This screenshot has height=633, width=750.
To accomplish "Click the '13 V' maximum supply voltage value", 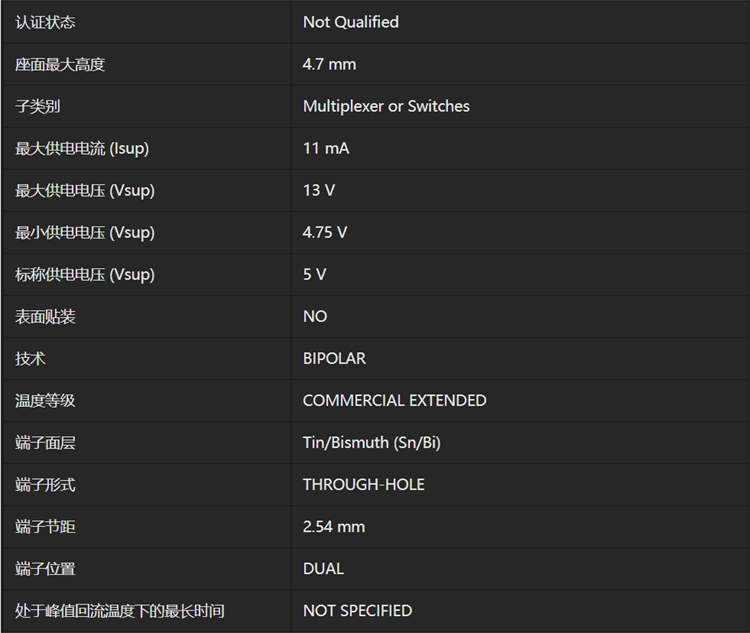I will click(318, 190).
